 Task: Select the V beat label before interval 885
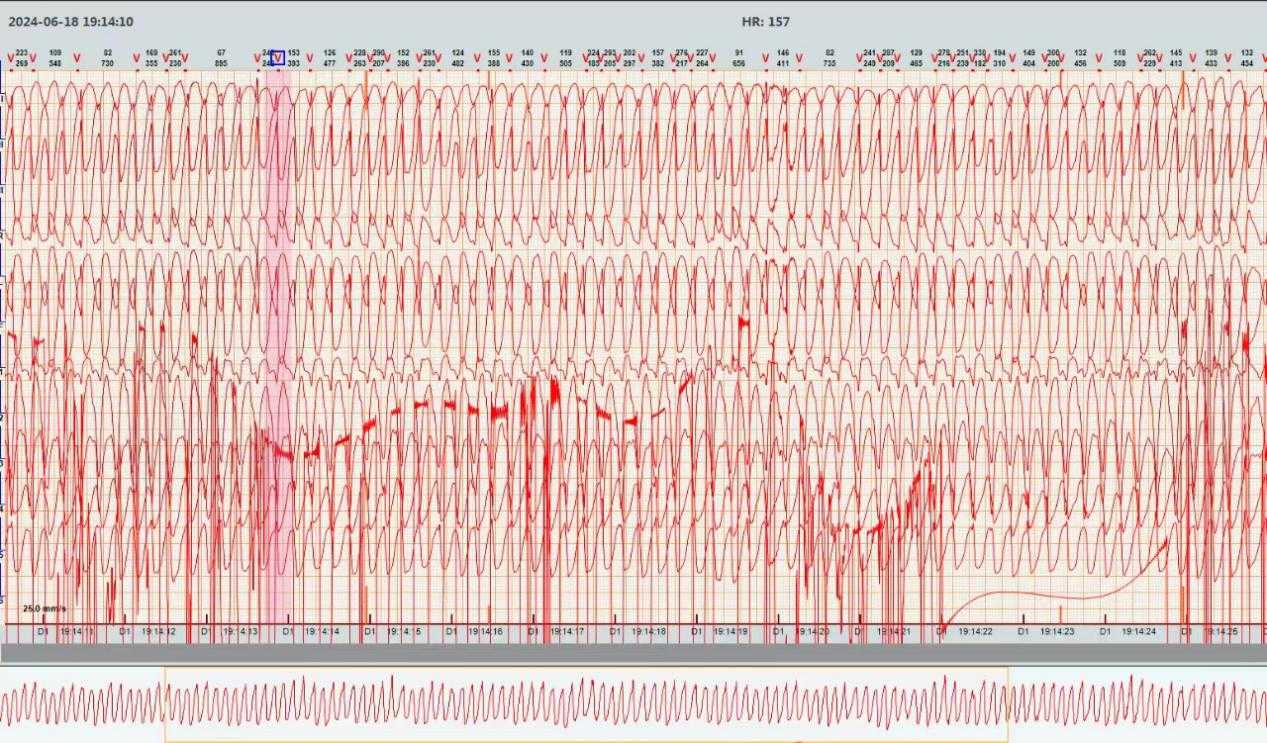(x=184, y=59)
